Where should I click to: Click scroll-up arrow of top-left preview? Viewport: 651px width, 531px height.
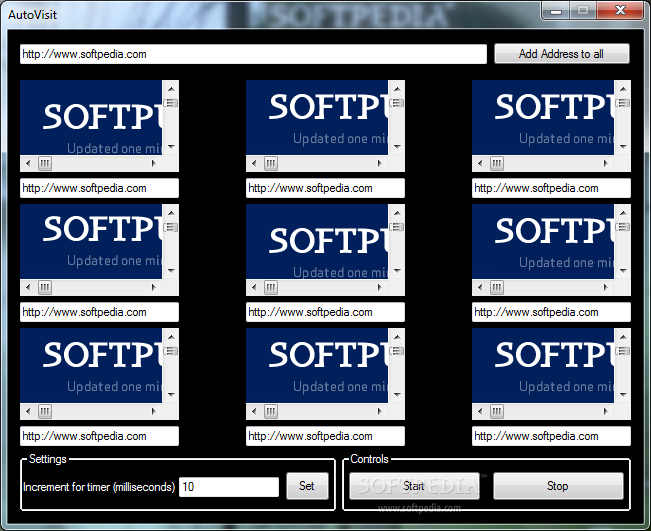click(x=171, y=89)
